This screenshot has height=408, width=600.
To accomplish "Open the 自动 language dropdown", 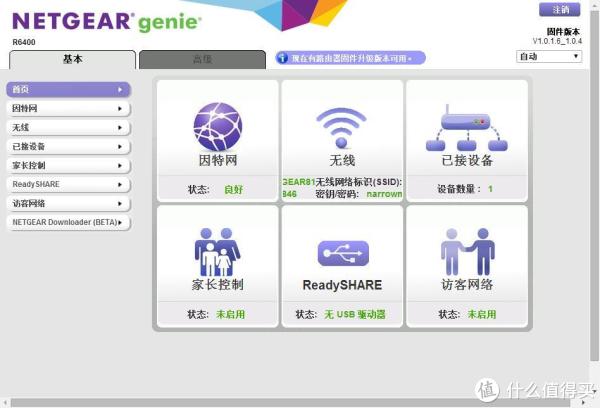I will click(x=549, y=57).
